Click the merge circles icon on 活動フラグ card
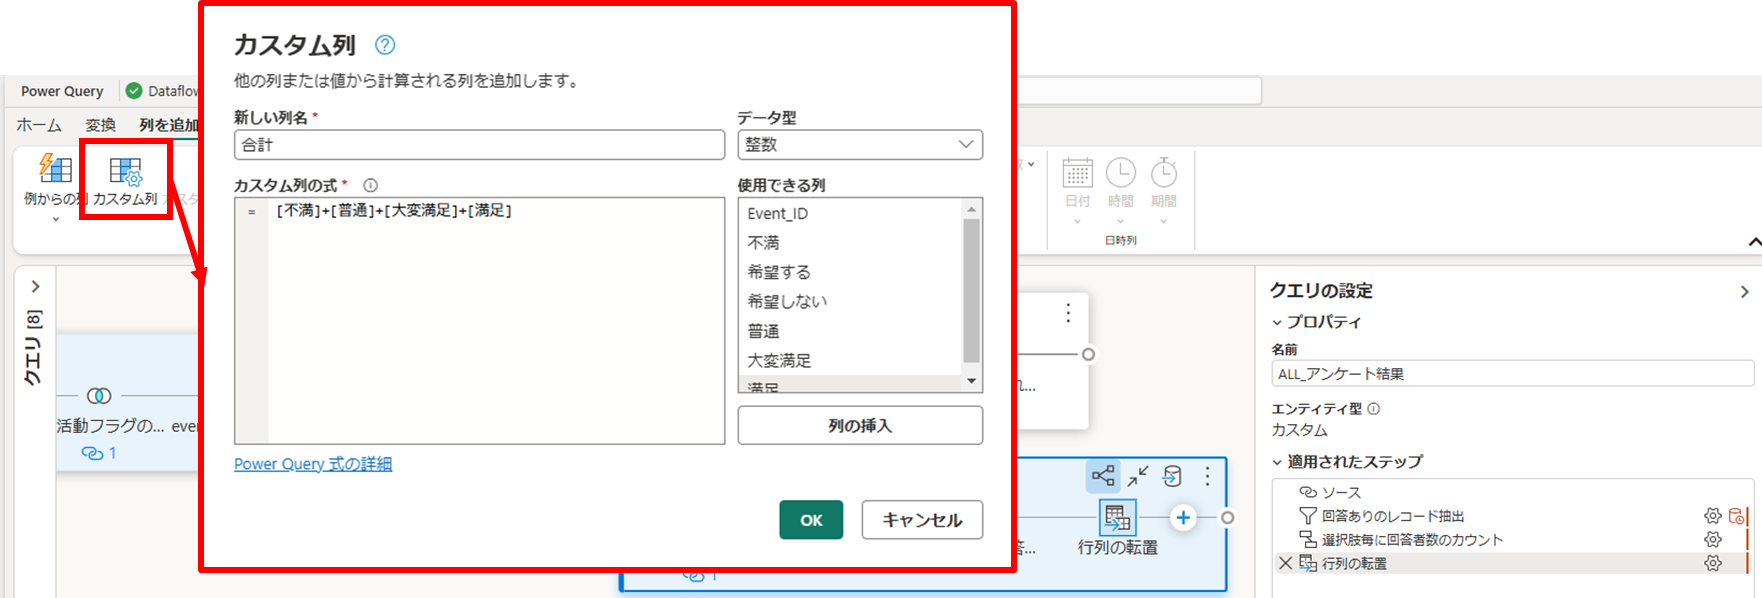Viewport: 1762px width, 598px height. click(99, 396)
